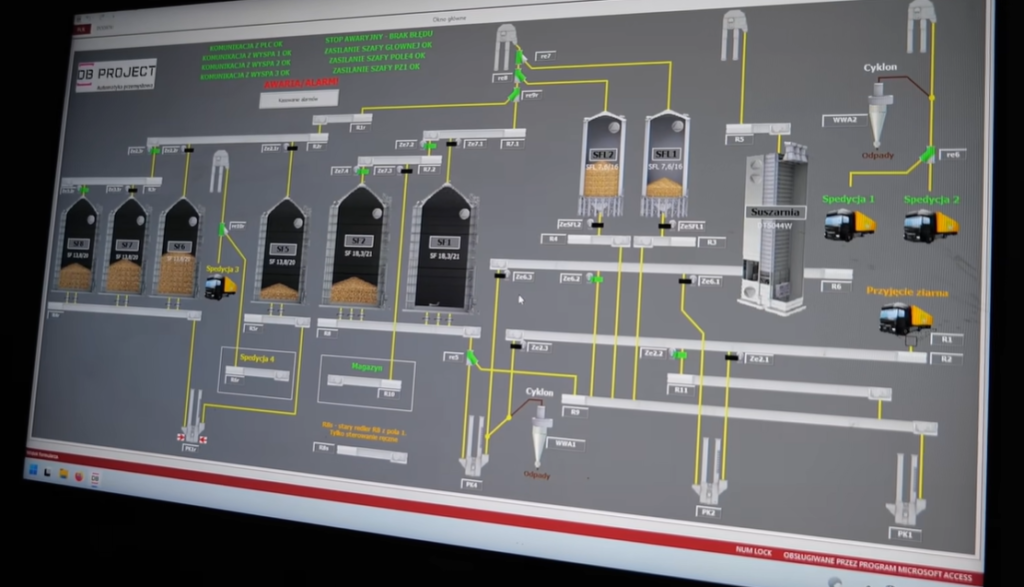Toggle the re5 diverter valve
The width and height of the screenshot is (1024, 587).
click(472, 358)
